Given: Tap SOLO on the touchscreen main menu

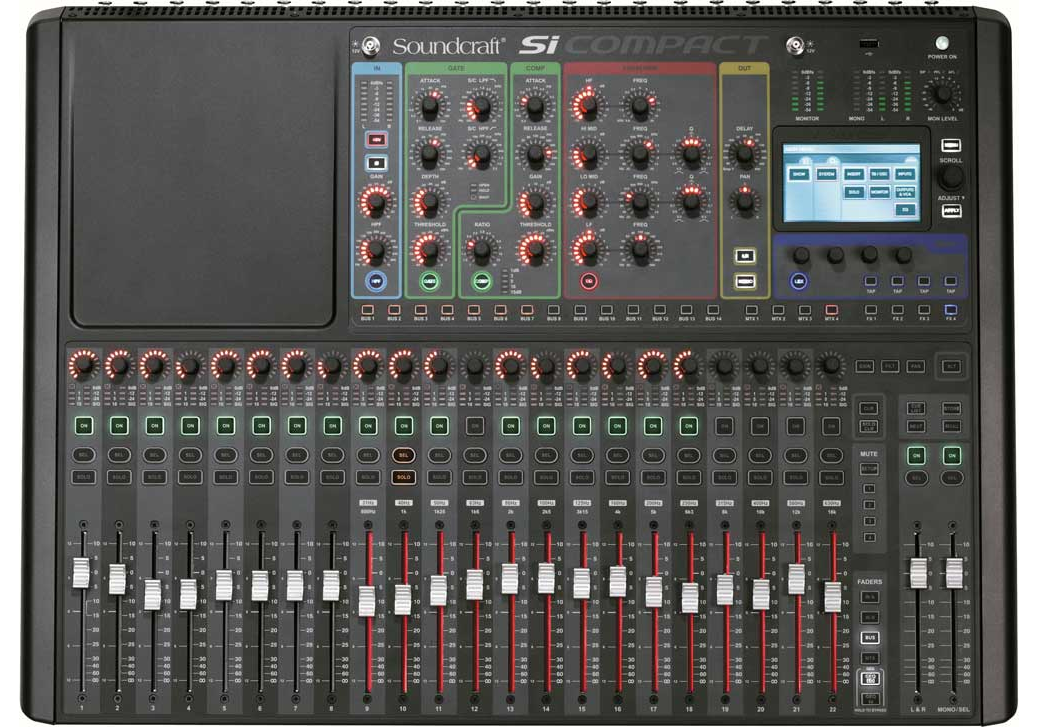Looking at the screenshot, I should click(854, 192).
